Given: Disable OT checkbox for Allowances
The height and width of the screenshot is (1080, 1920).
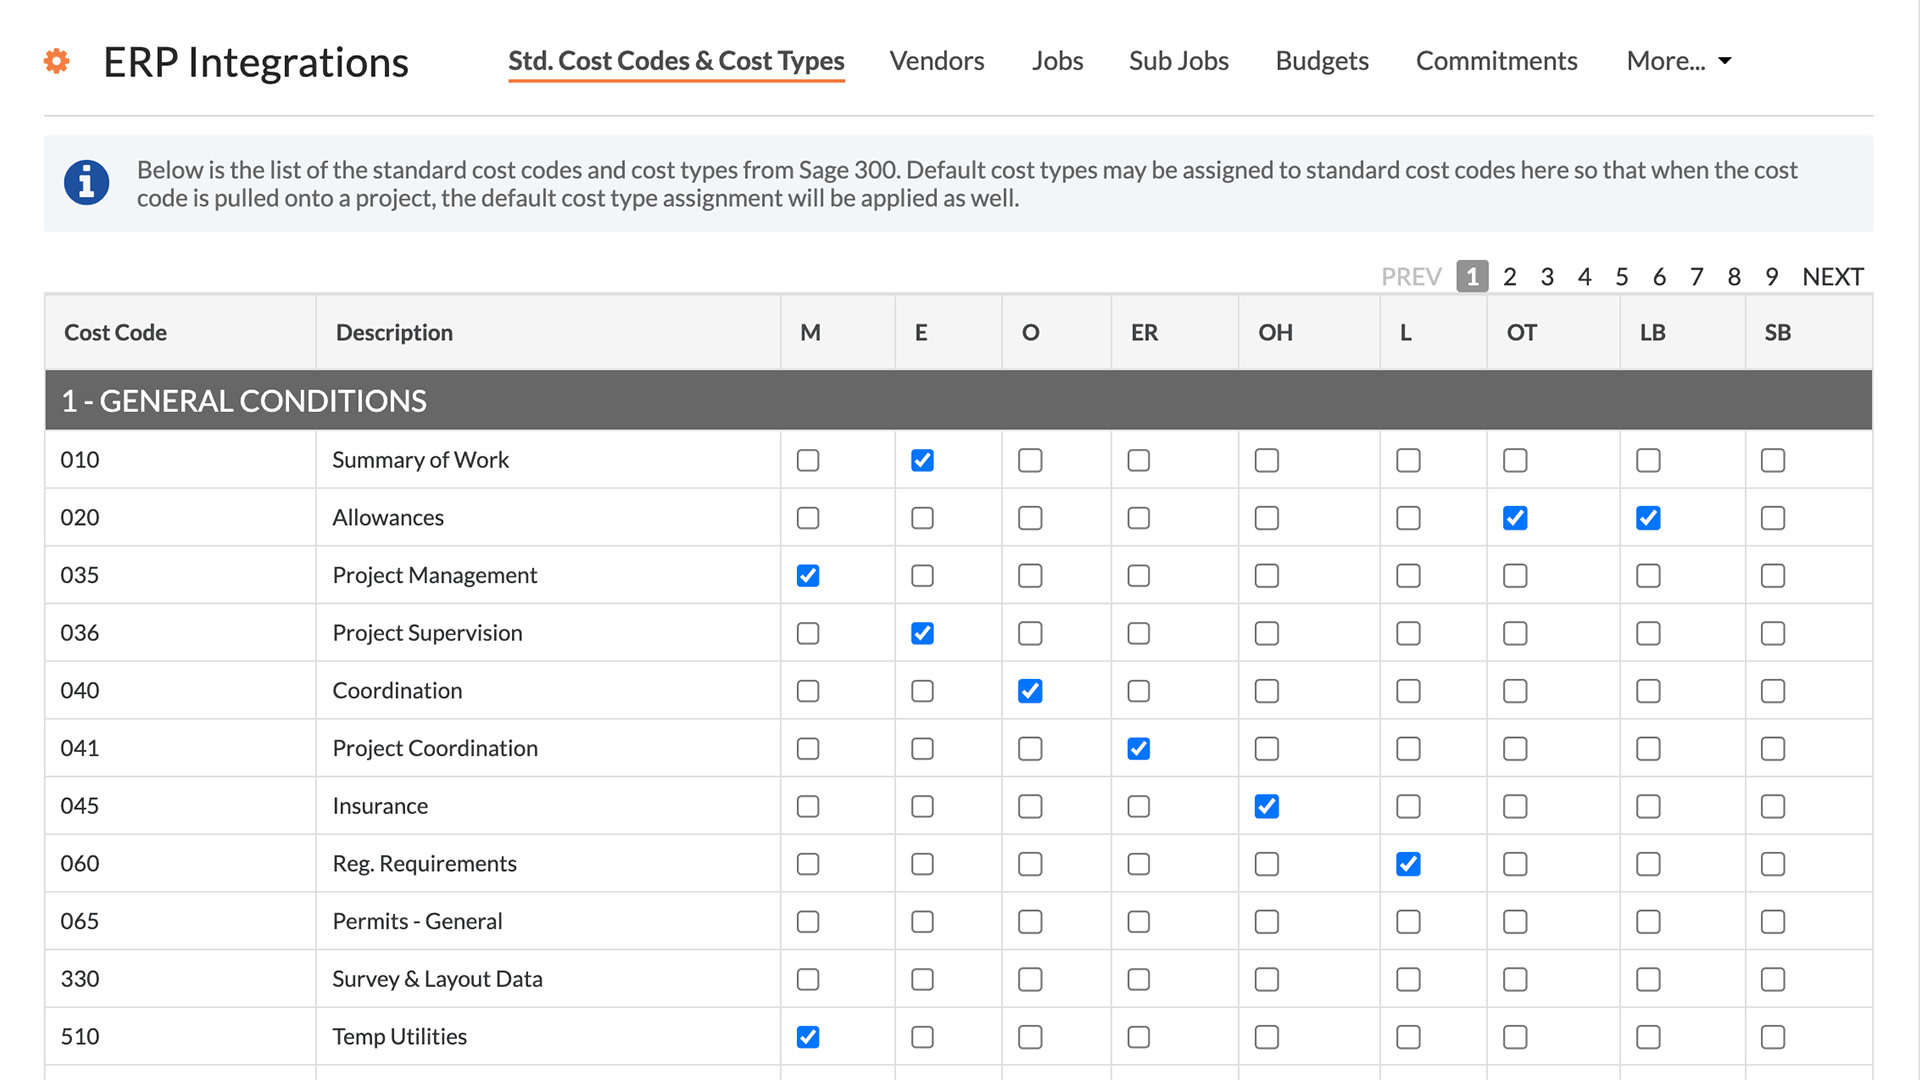Looking at the screenshot, I should point(1515,518).
